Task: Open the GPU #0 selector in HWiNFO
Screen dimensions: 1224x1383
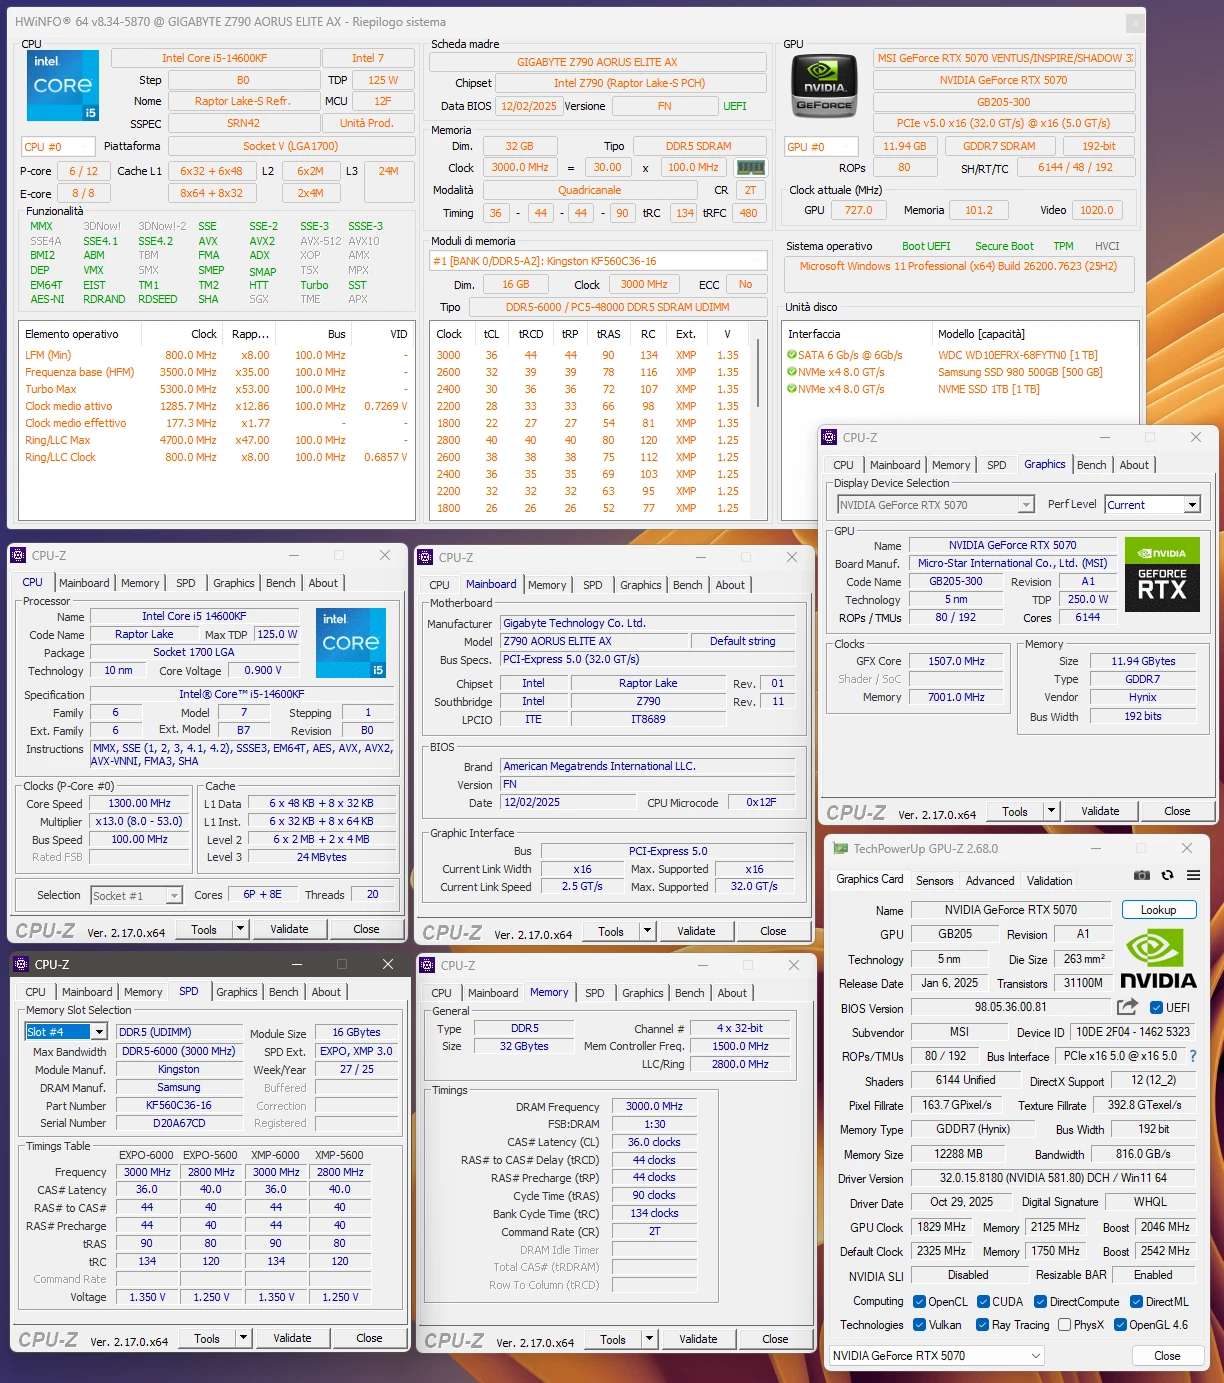Action: point(822,147)
